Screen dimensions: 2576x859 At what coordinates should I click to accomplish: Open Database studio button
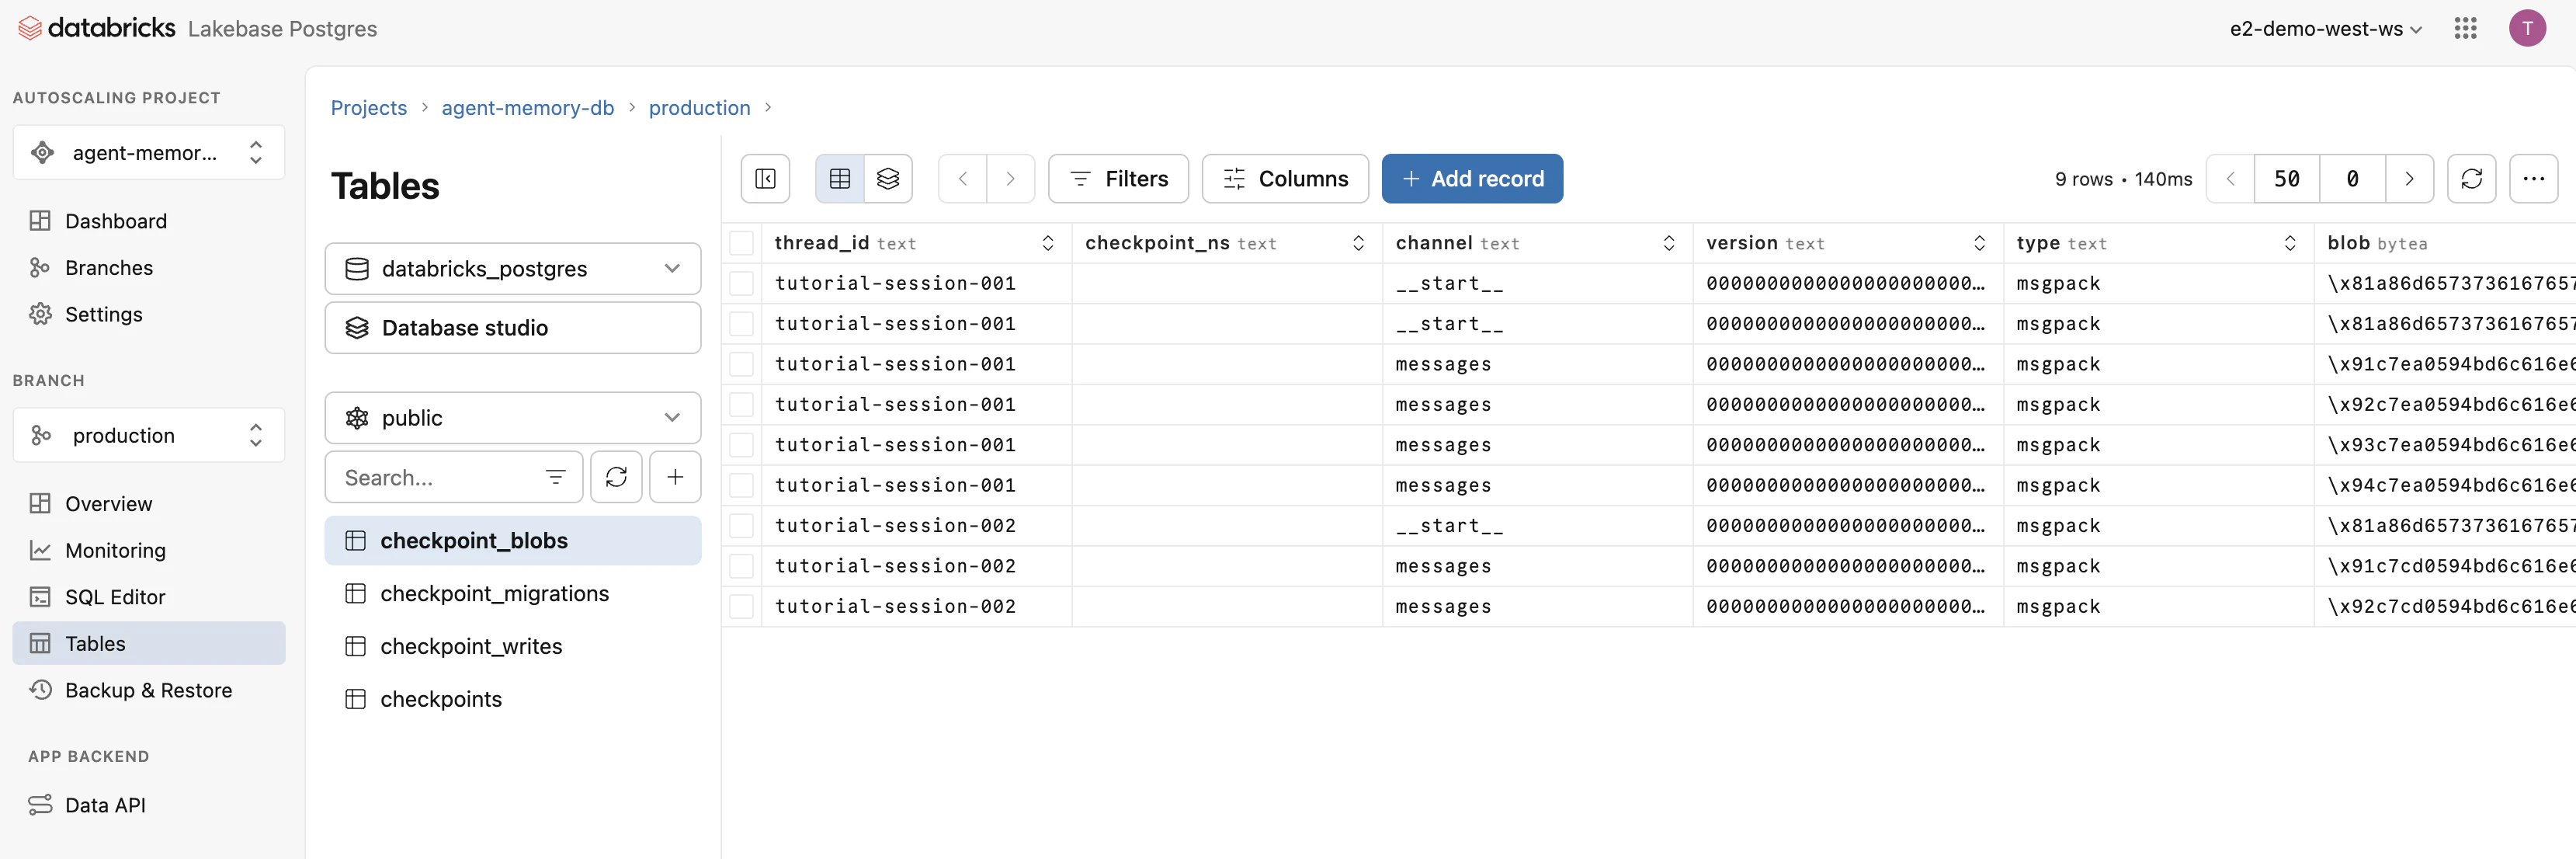pyautogui.click(x=513, y=327)
